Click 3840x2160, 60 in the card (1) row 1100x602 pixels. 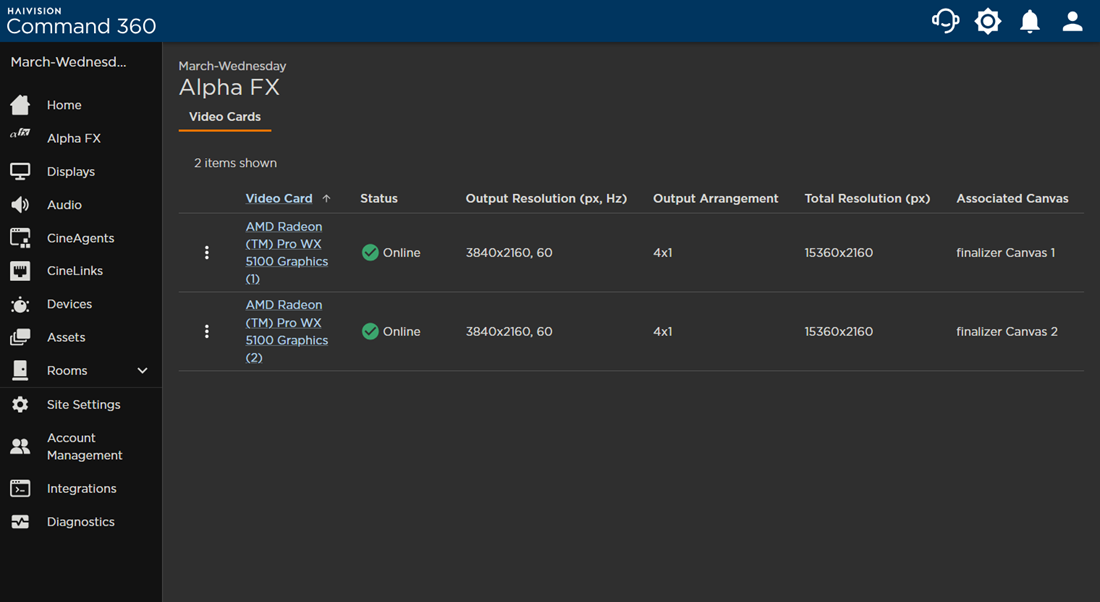[x=509, y=253]
